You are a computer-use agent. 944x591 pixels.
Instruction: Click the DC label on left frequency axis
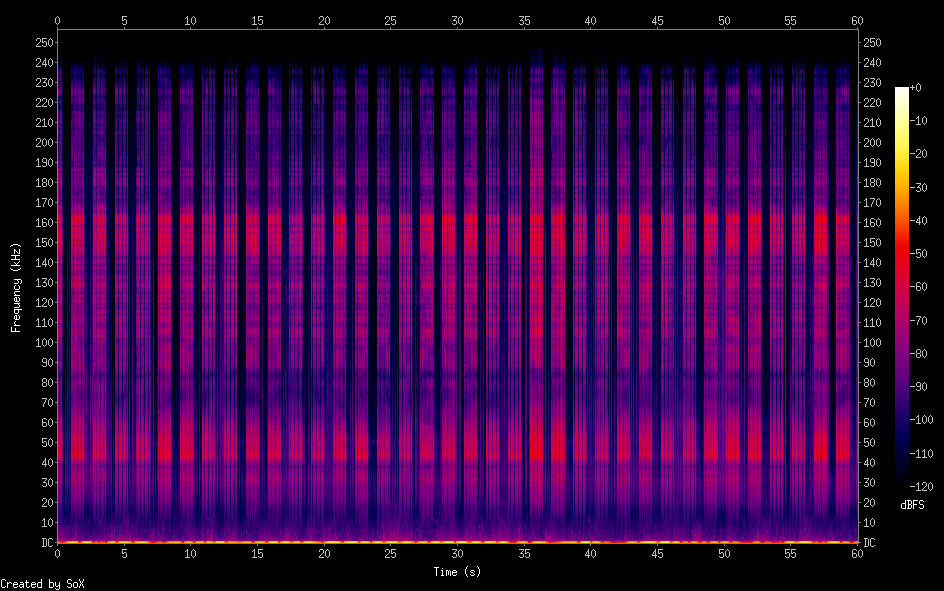point(44,543)
